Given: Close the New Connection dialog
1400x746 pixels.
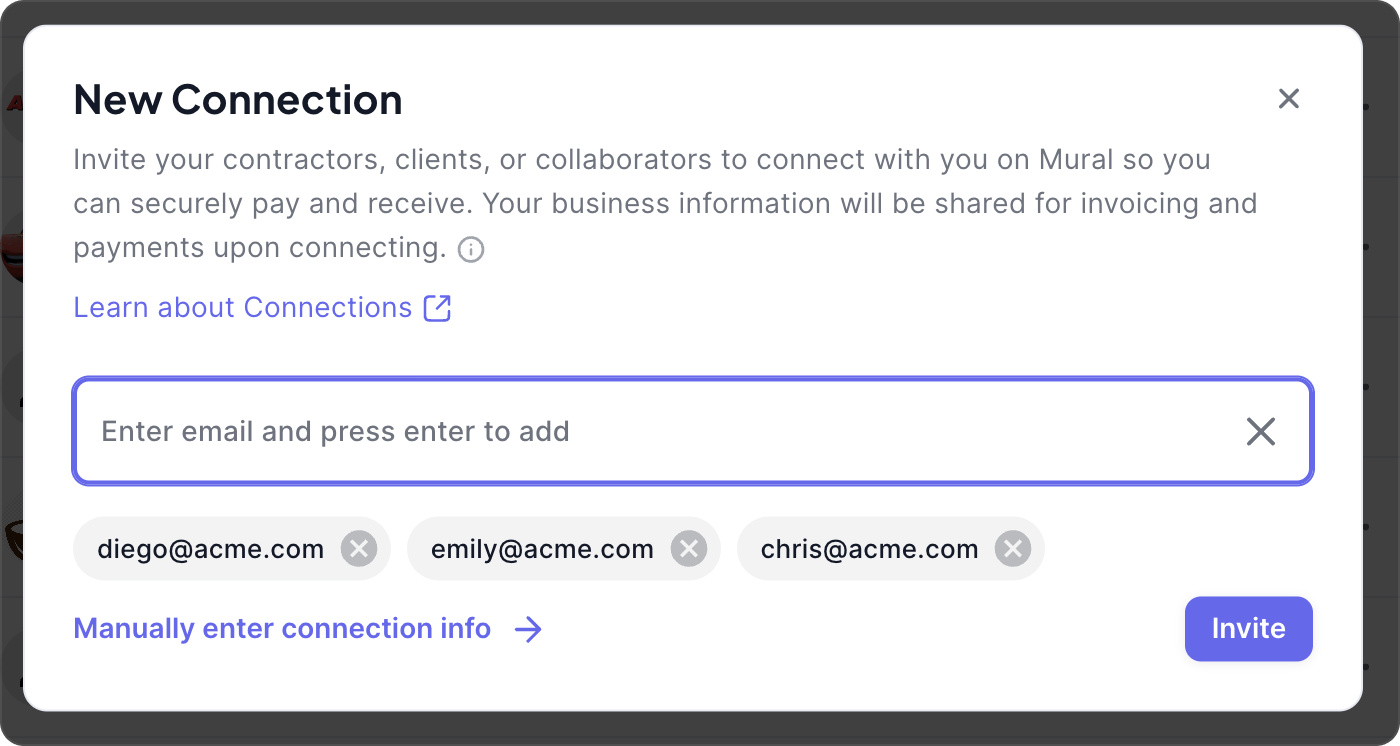Looking at the screenshot, I should [1288, 99].
